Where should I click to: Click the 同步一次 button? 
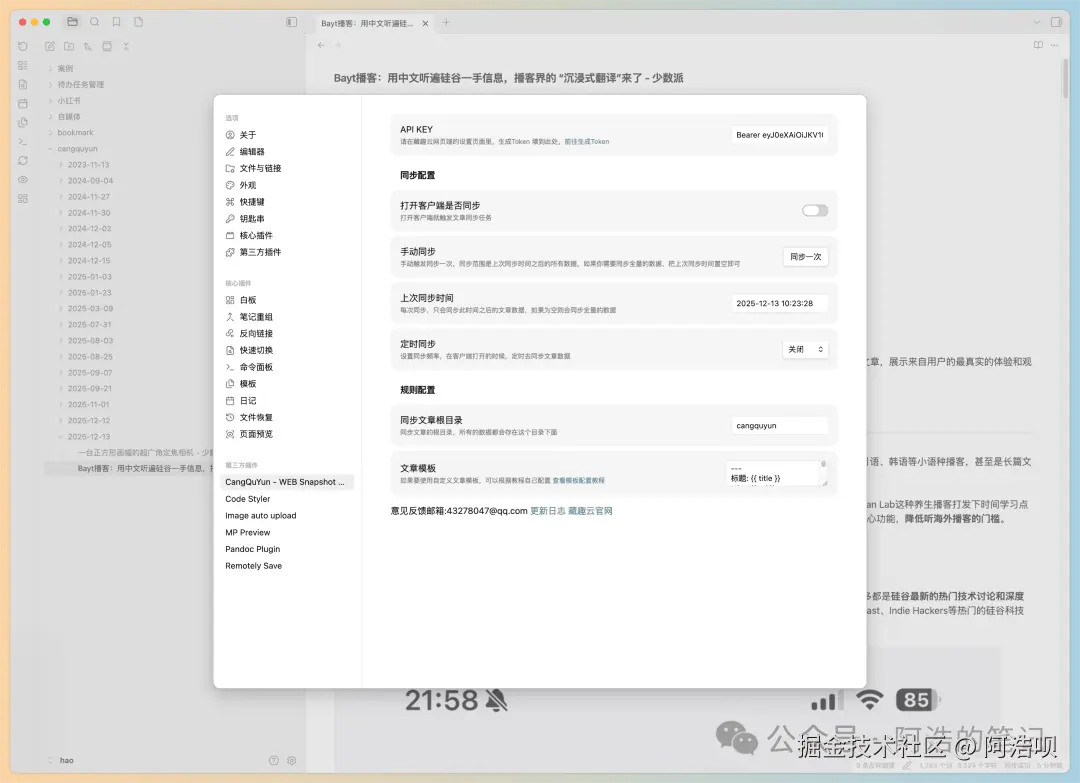[805, 257]
